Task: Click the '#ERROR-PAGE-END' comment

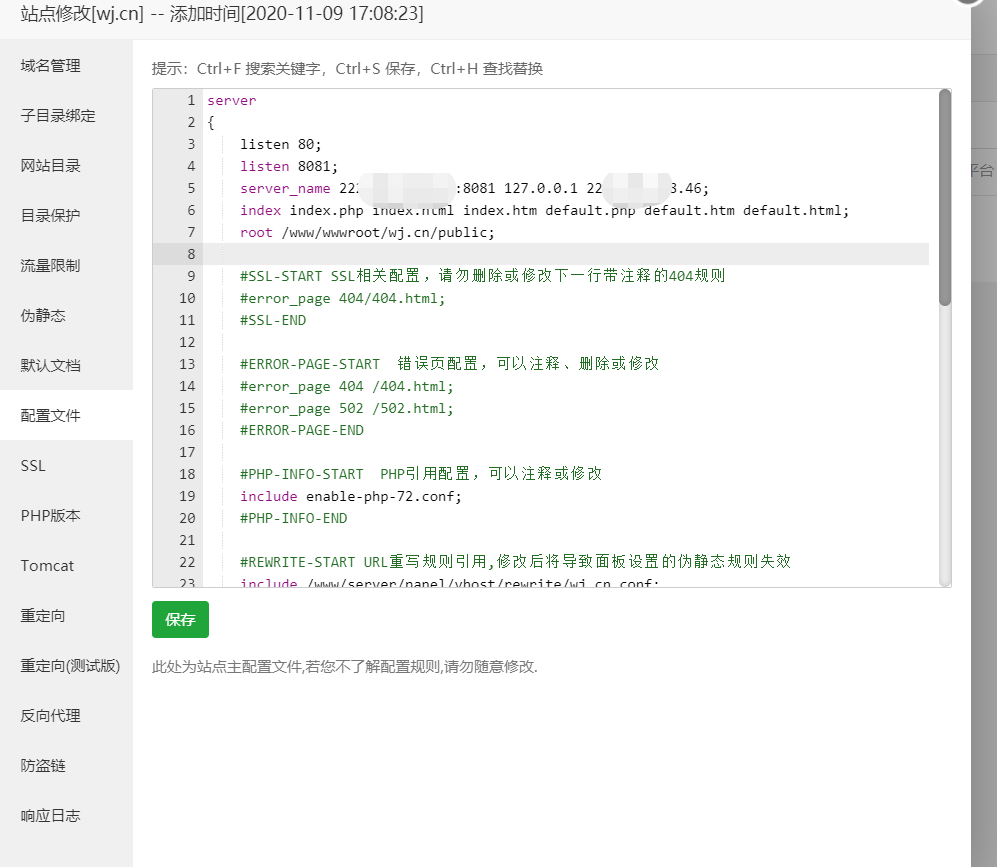Action: [301, 430]
